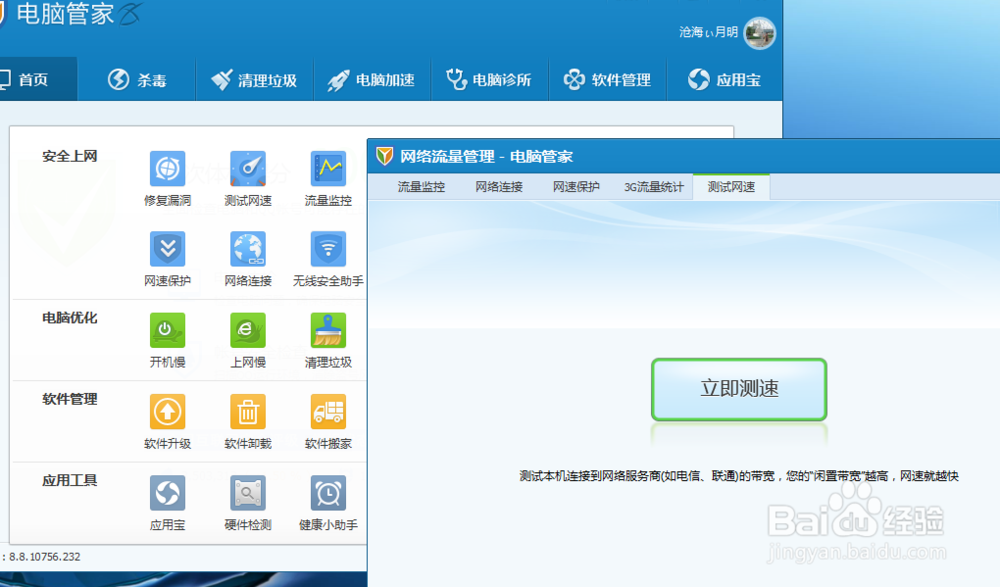The width and height of the screenshot is (1000, 587).
Task: Switch to 应用宝 top navigation tab
Action: (x=724, y=80)
